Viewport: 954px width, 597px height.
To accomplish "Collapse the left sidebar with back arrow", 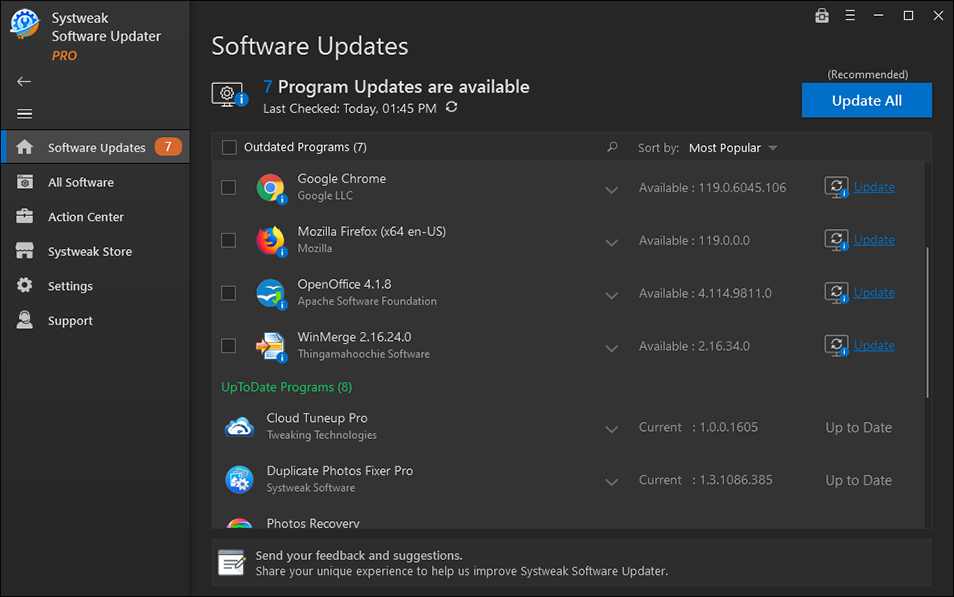I will [23, 81].
